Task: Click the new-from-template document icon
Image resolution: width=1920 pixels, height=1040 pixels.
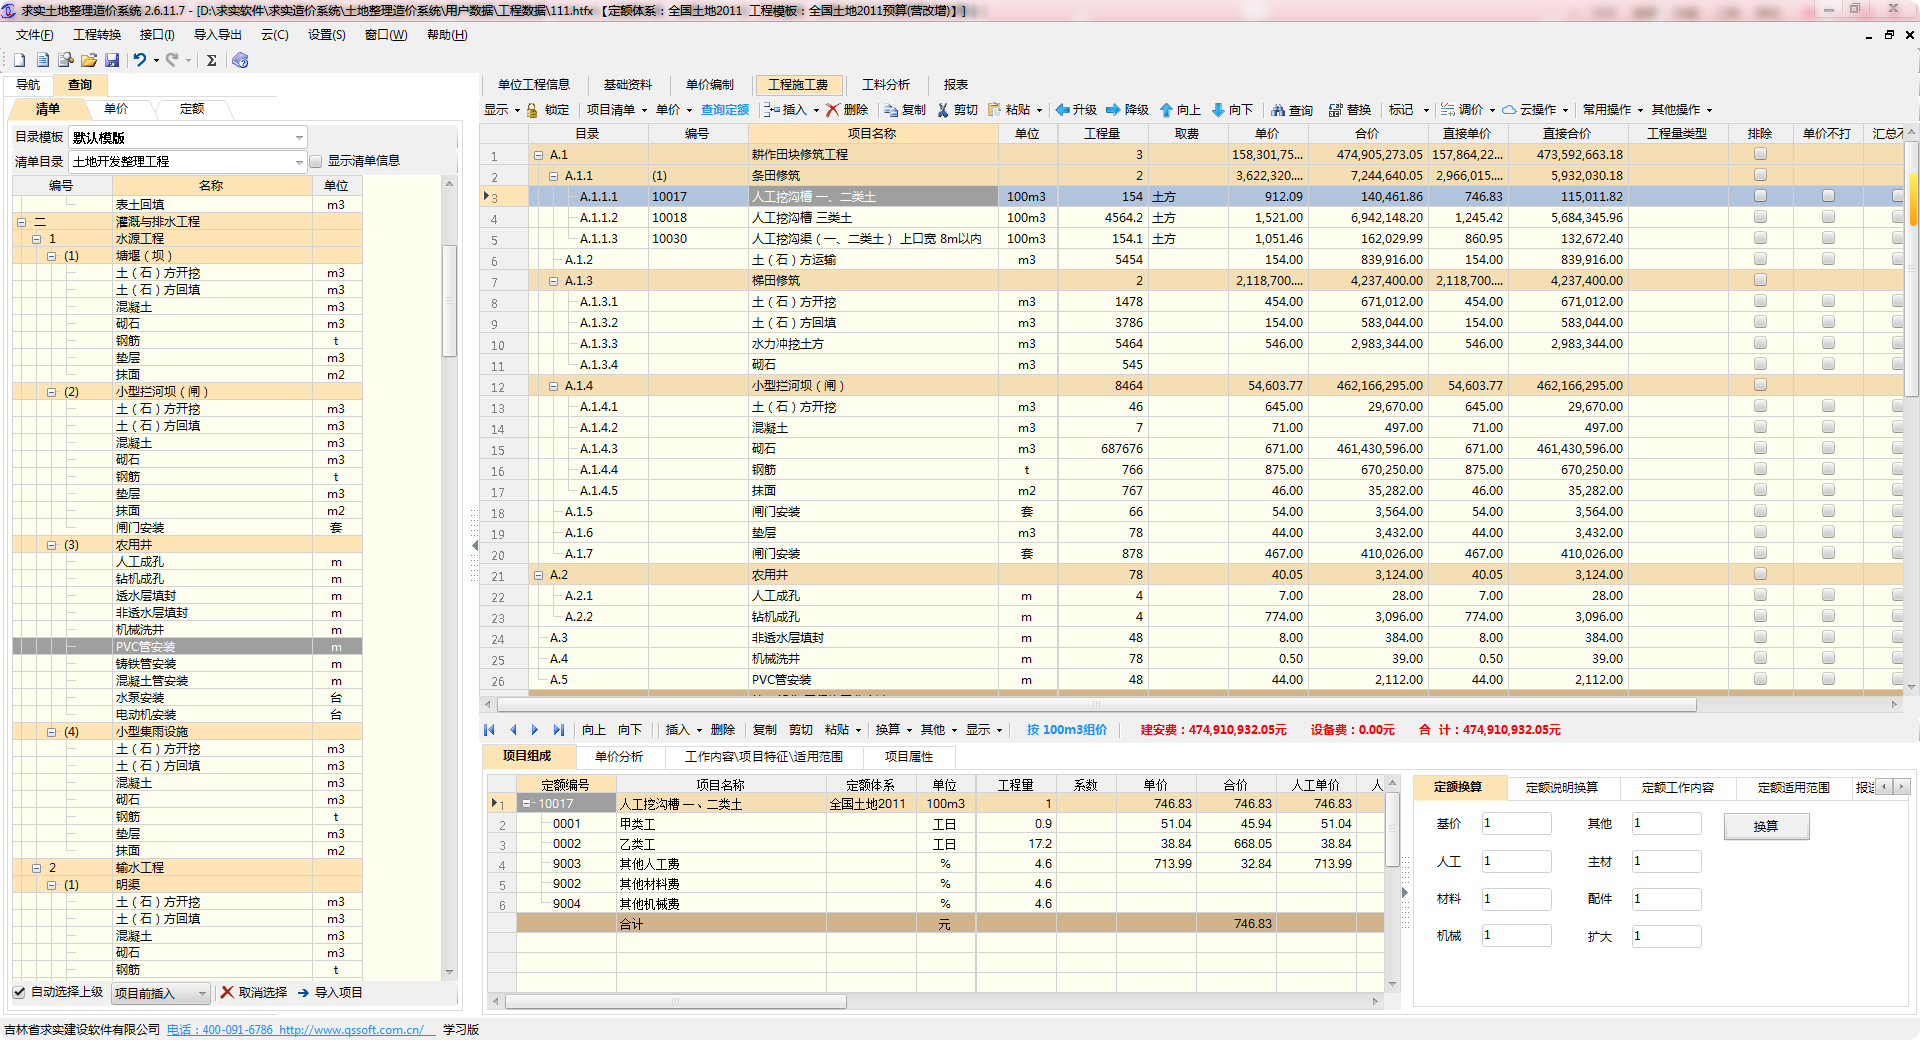Action: pyautogui.click(x=42, y=60)
